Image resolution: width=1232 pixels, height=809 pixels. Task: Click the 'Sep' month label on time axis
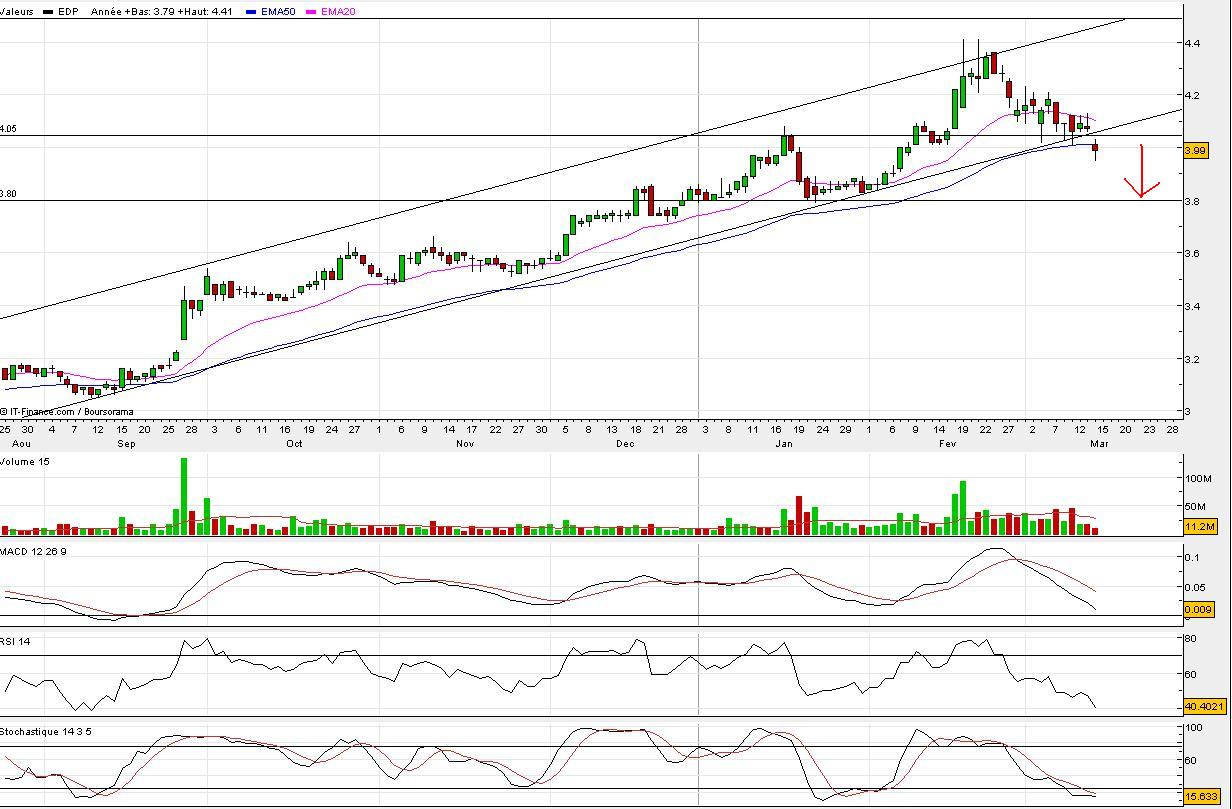click(127, 442)
